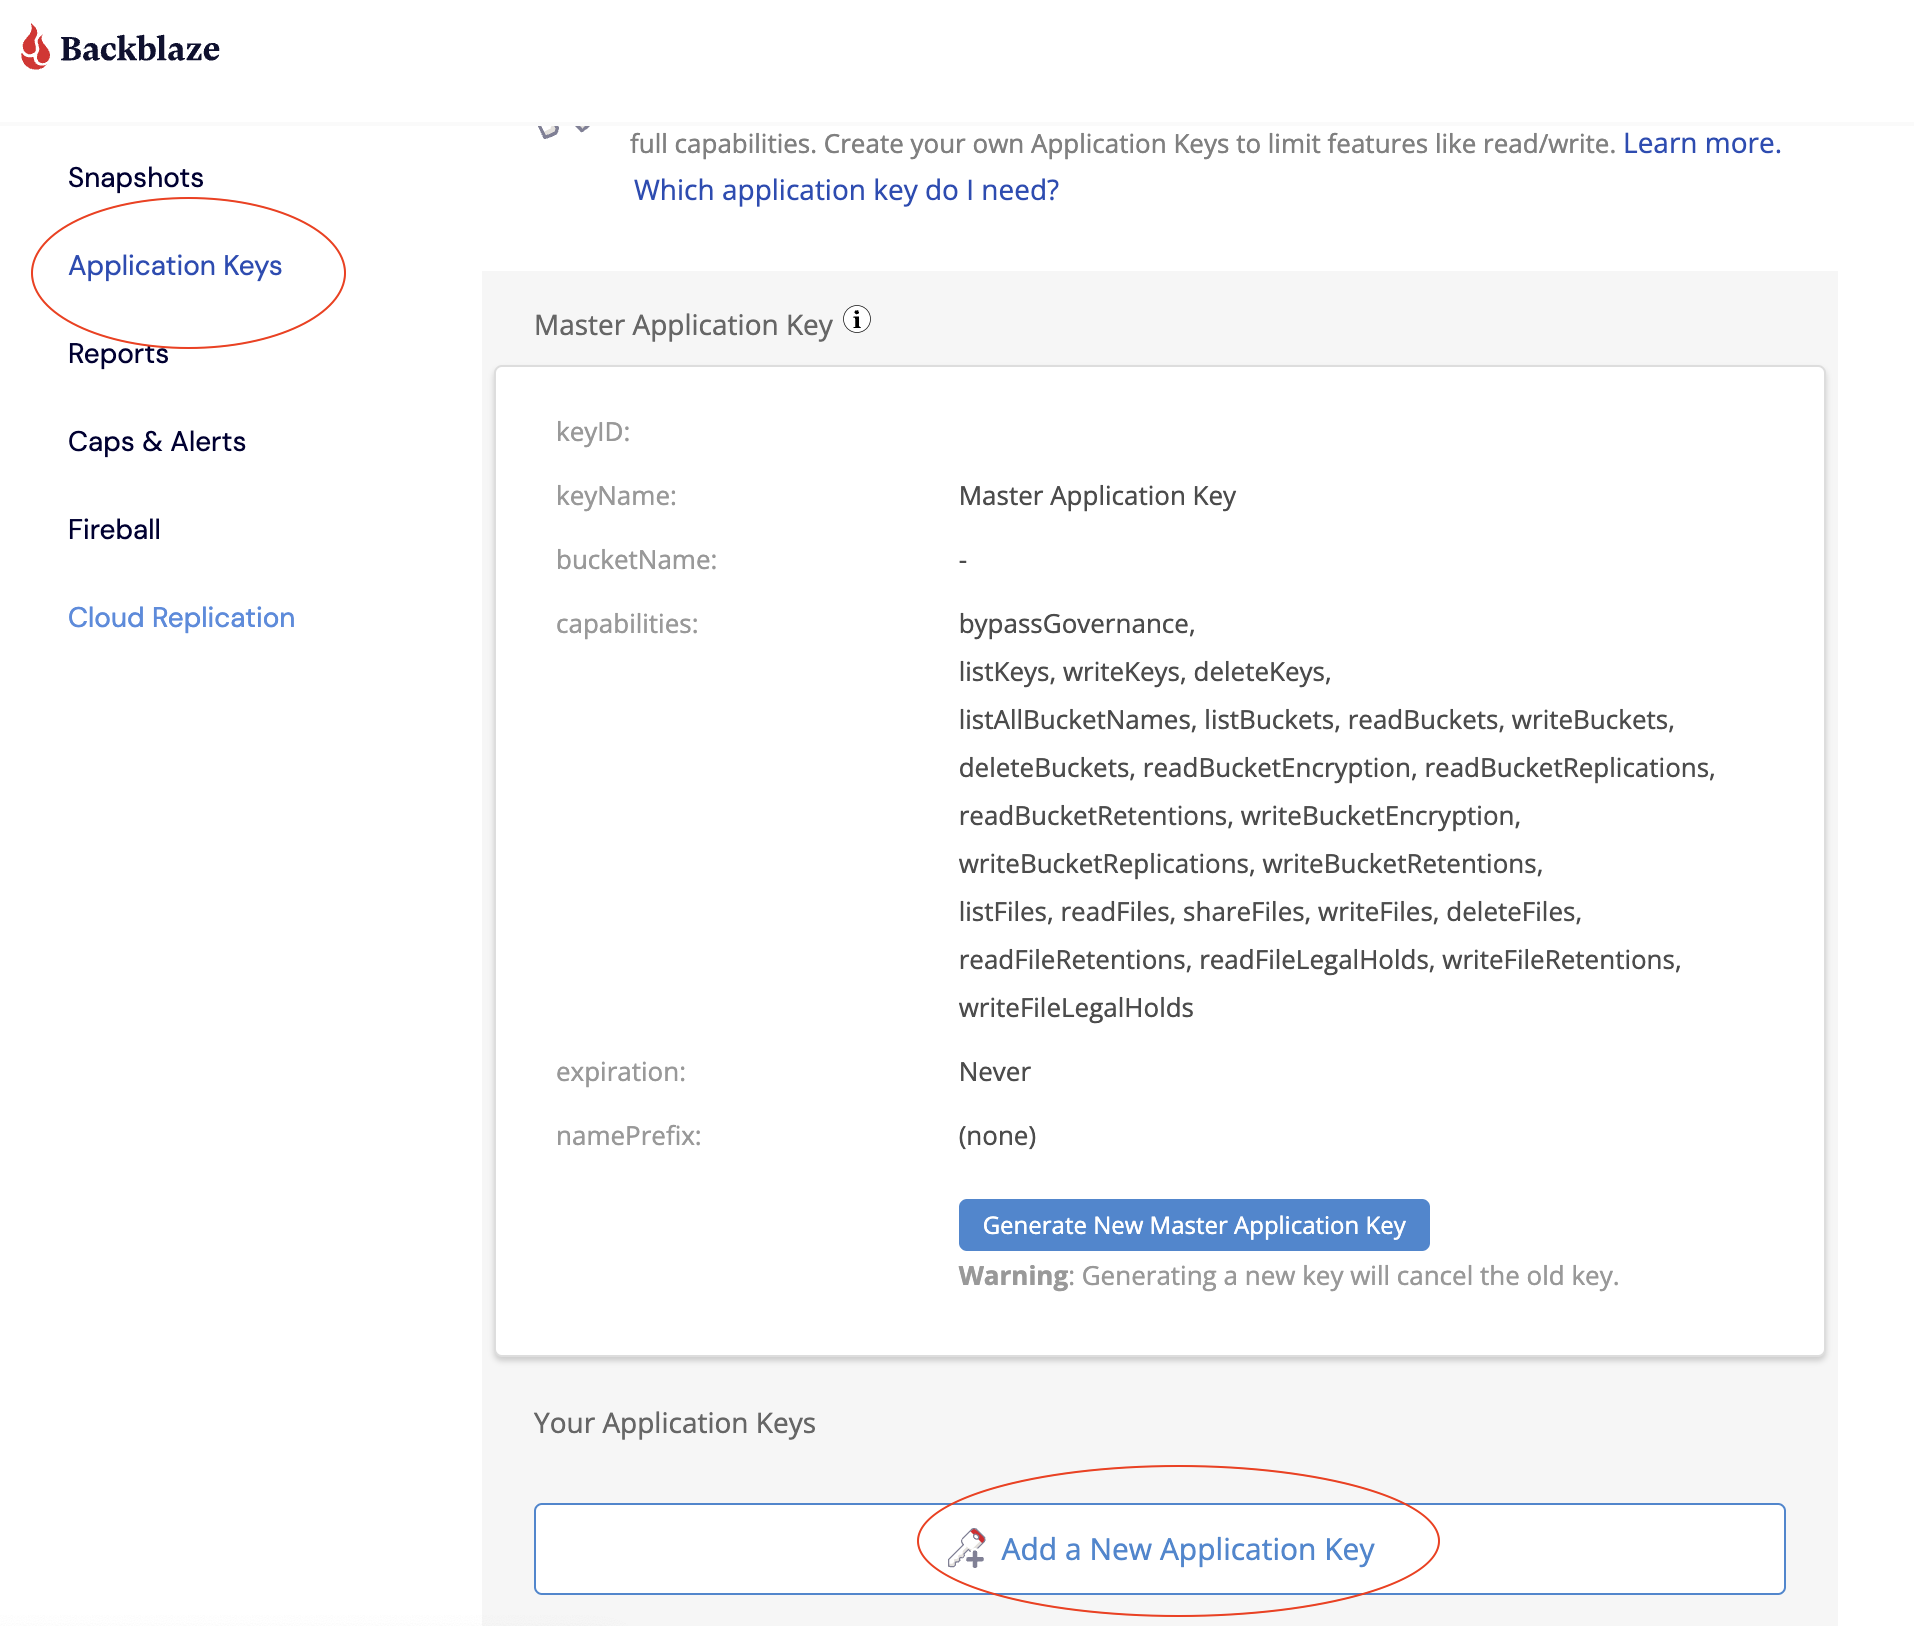Open Caps & Alerts settings

tap(156, 442)
